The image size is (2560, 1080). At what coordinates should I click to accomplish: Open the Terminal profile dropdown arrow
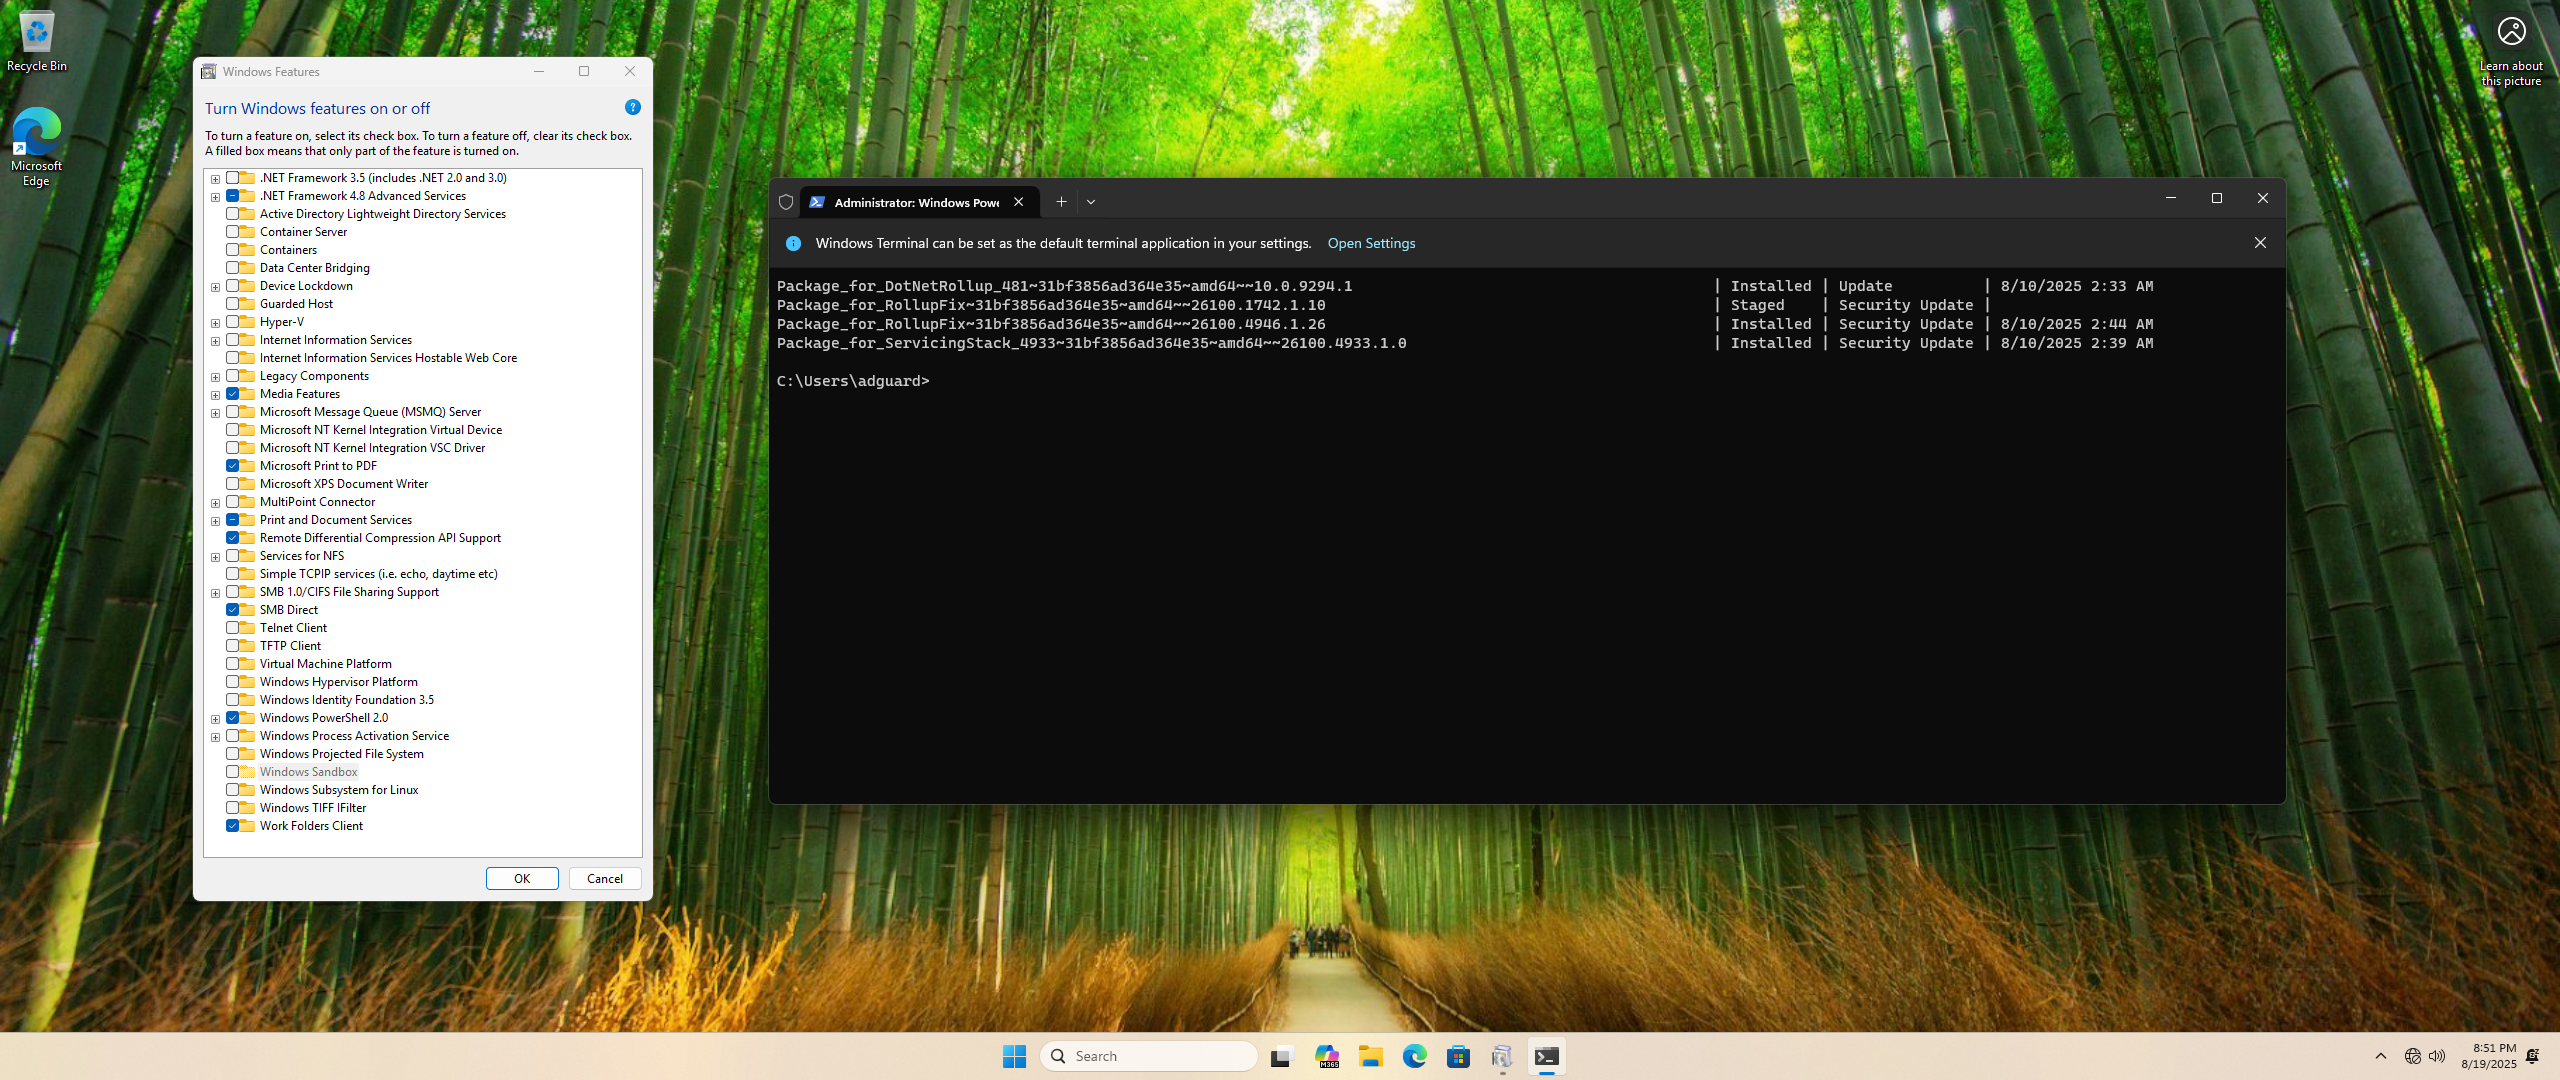1091,202
